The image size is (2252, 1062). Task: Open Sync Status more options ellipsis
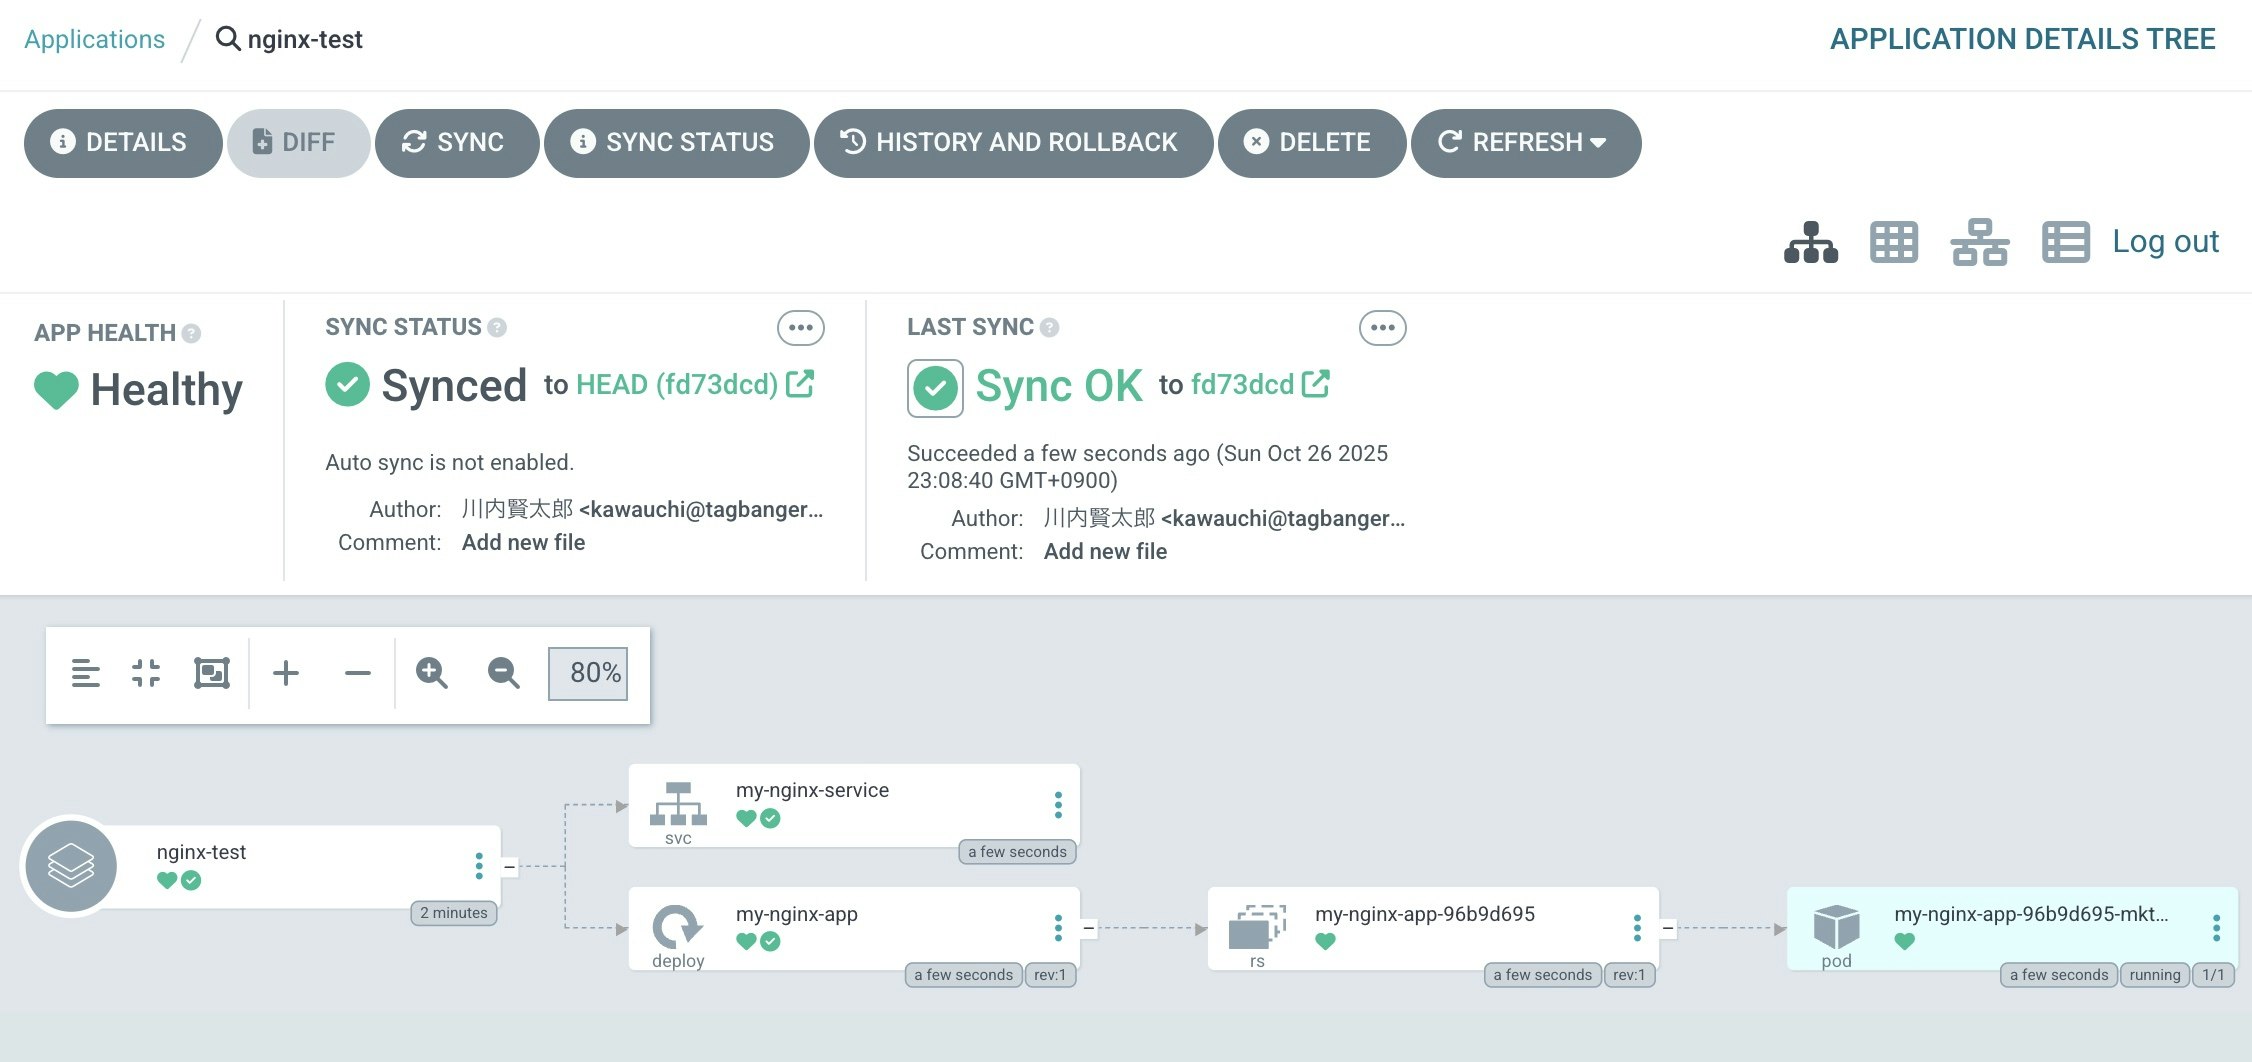tap(801, 328)
